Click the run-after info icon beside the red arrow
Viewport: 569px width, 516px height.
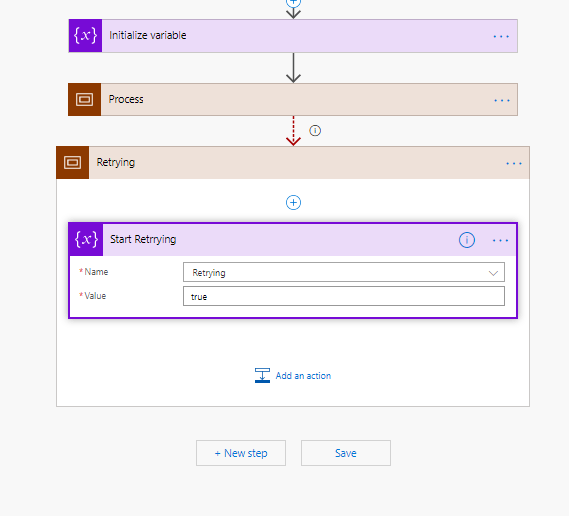315,131
